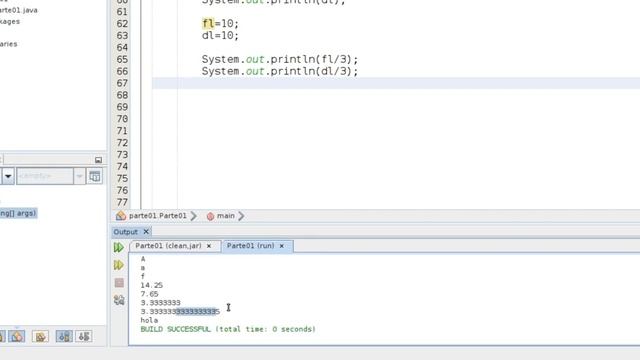Expand the chevron after parte01.Parte01 breadcrumb
The height and width of the screenshot is (360, 640).
click(x=193, y=216)
